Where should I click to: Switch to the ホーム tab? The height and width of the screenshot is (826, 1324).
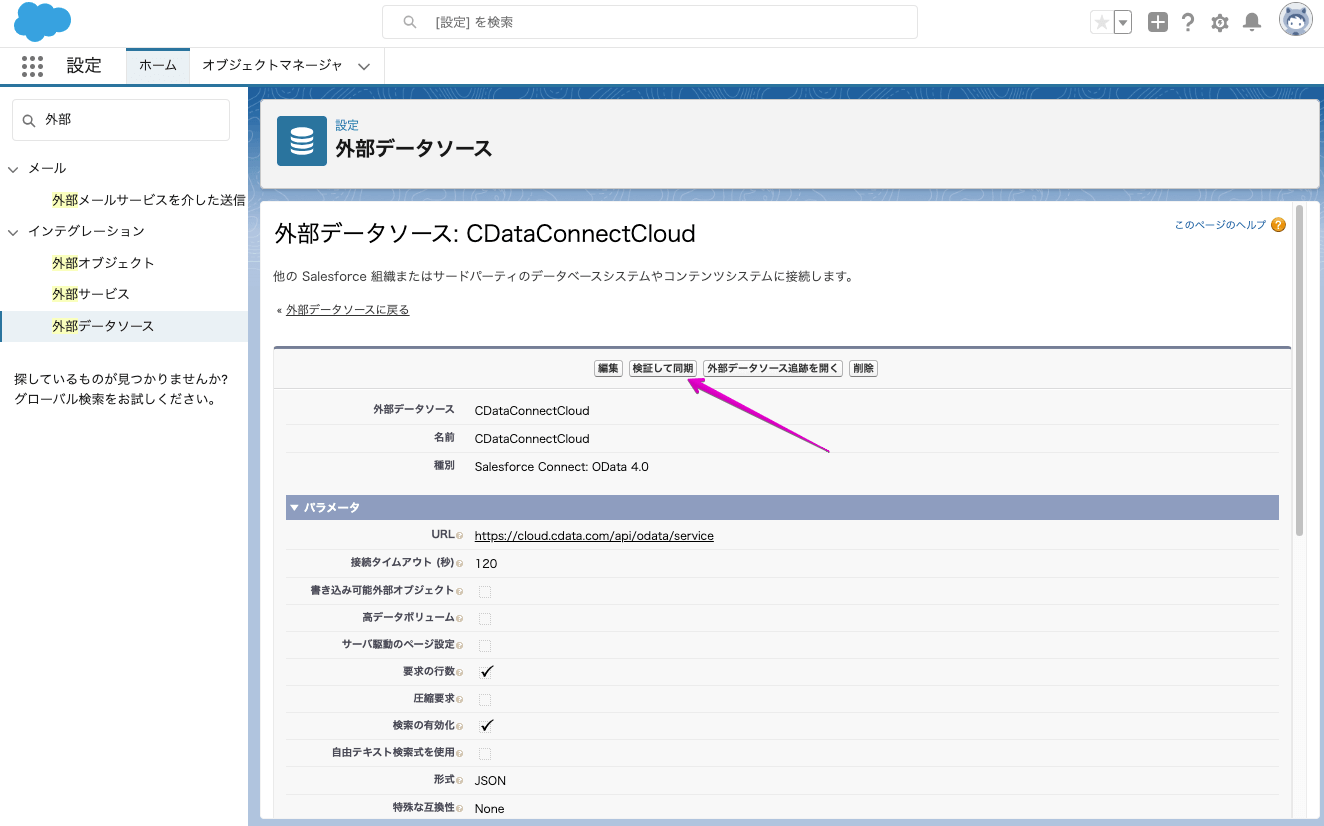[x=158, y=65]
